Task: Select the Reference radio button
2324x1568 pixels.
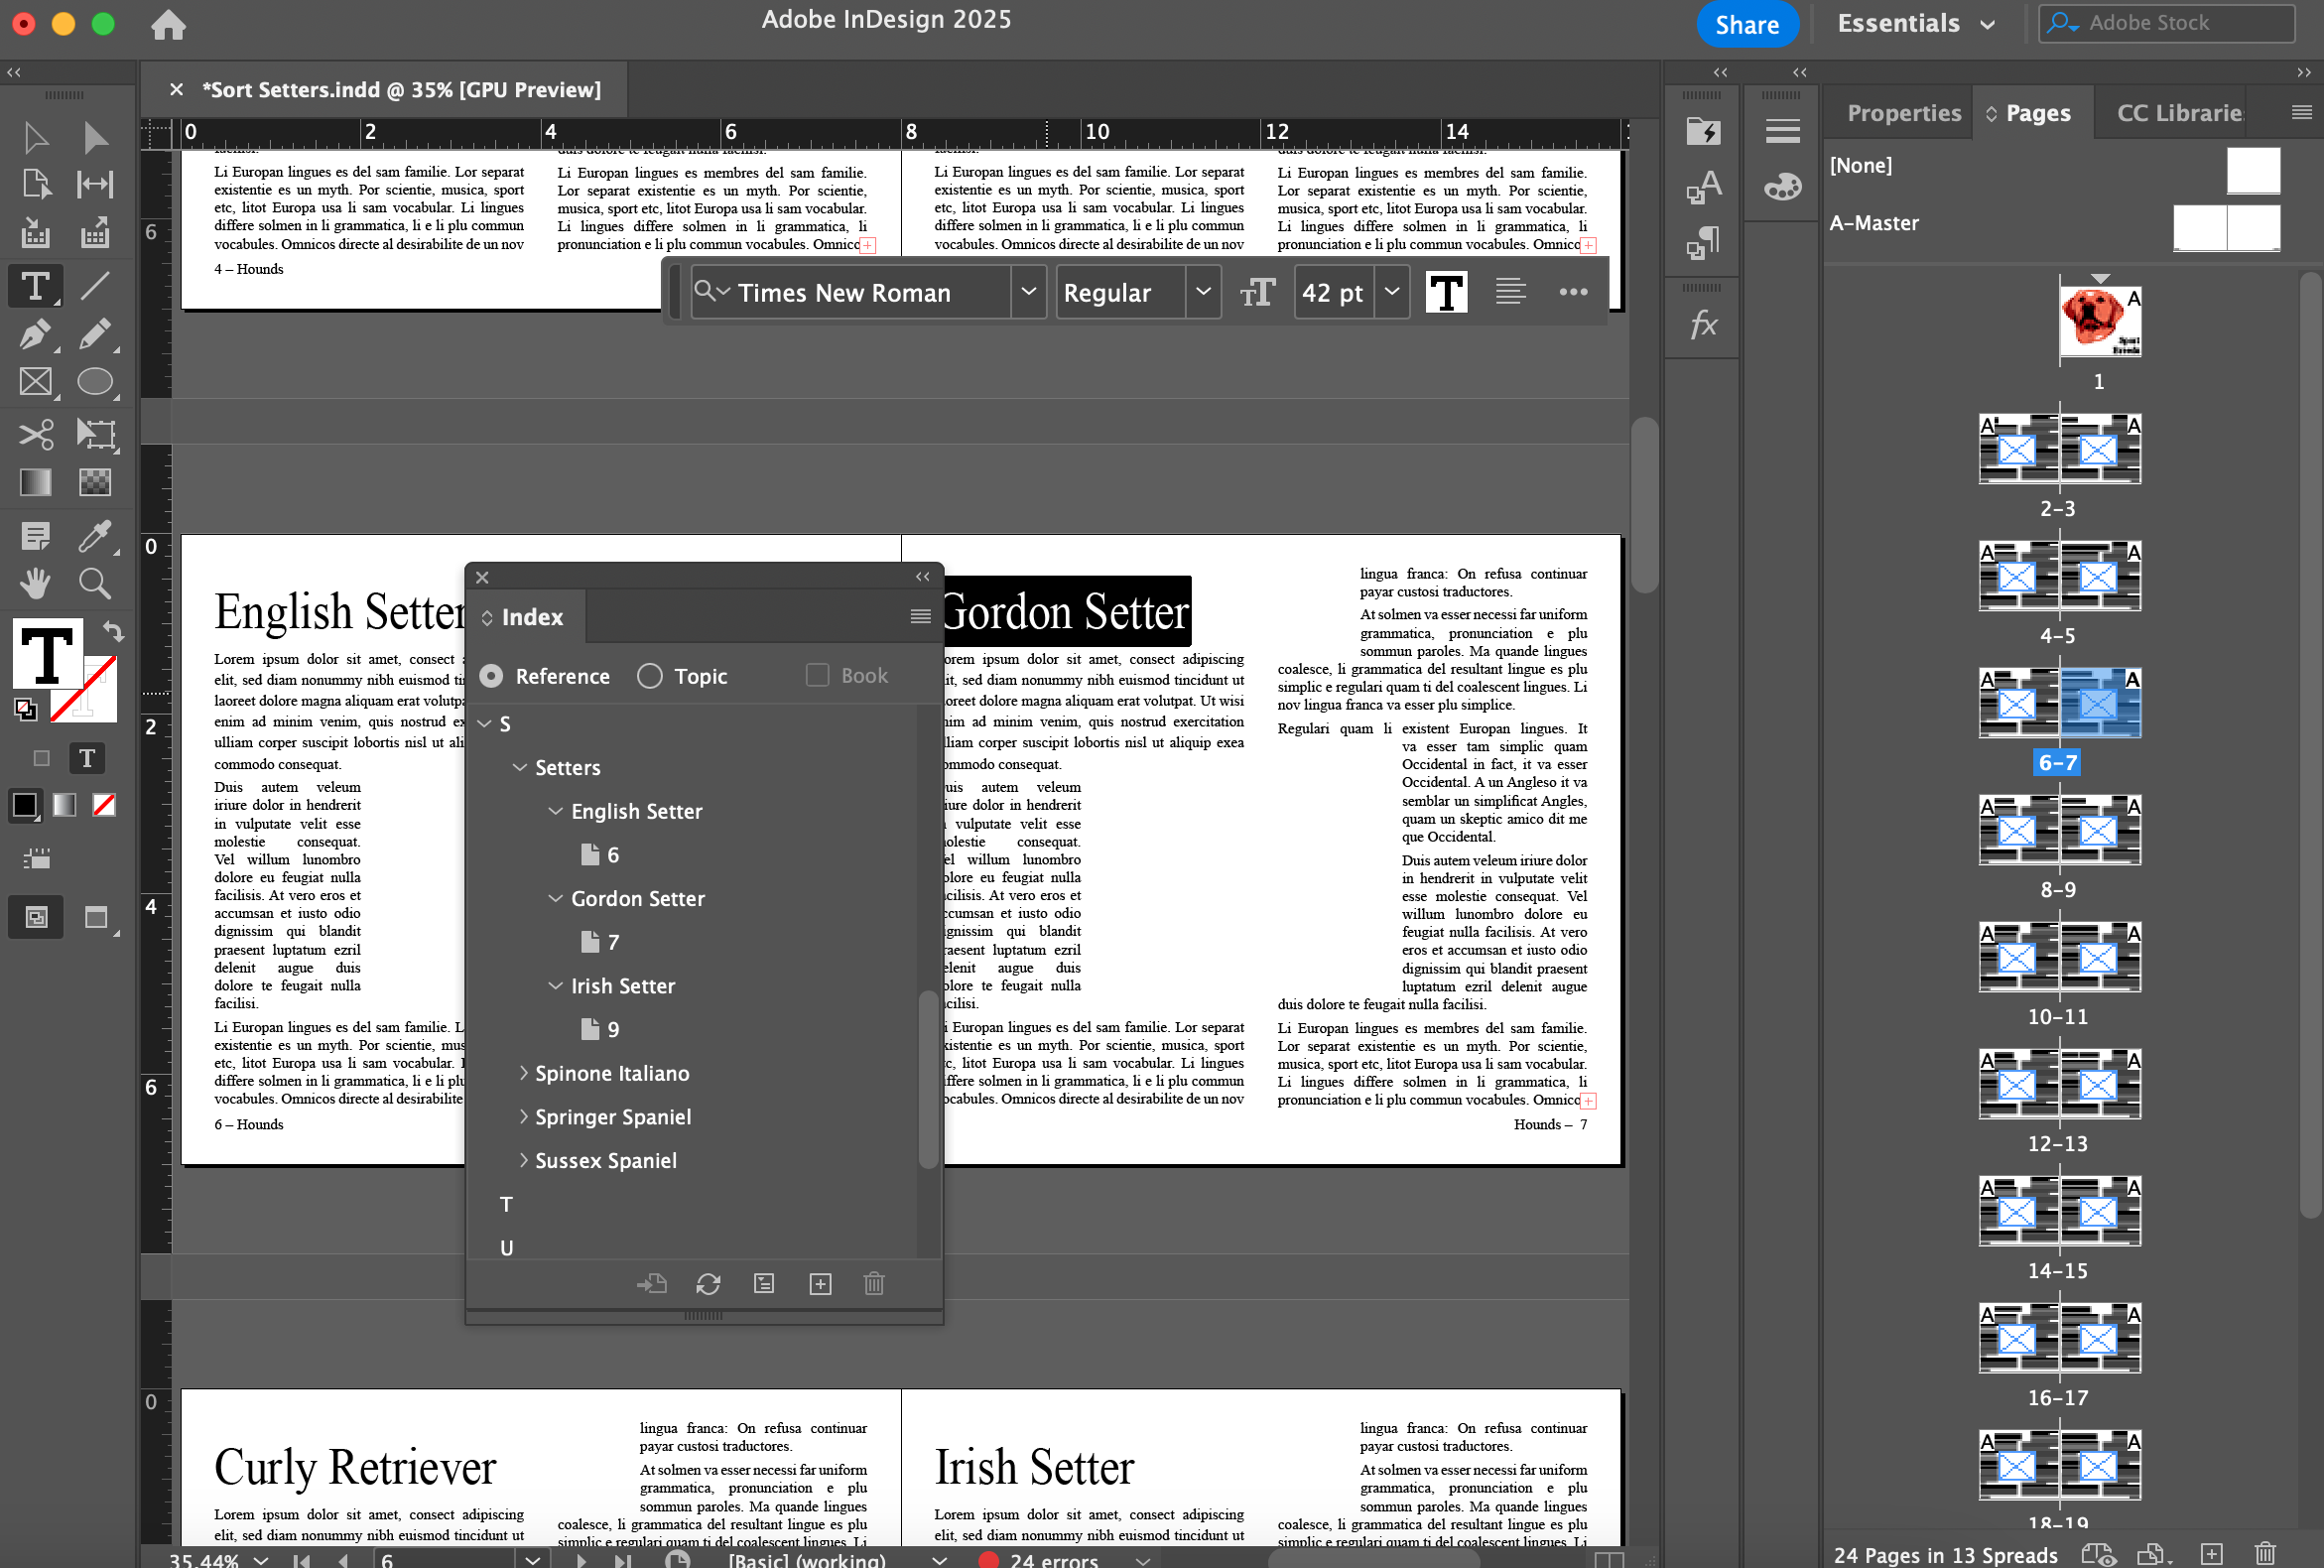Action: 490,676
